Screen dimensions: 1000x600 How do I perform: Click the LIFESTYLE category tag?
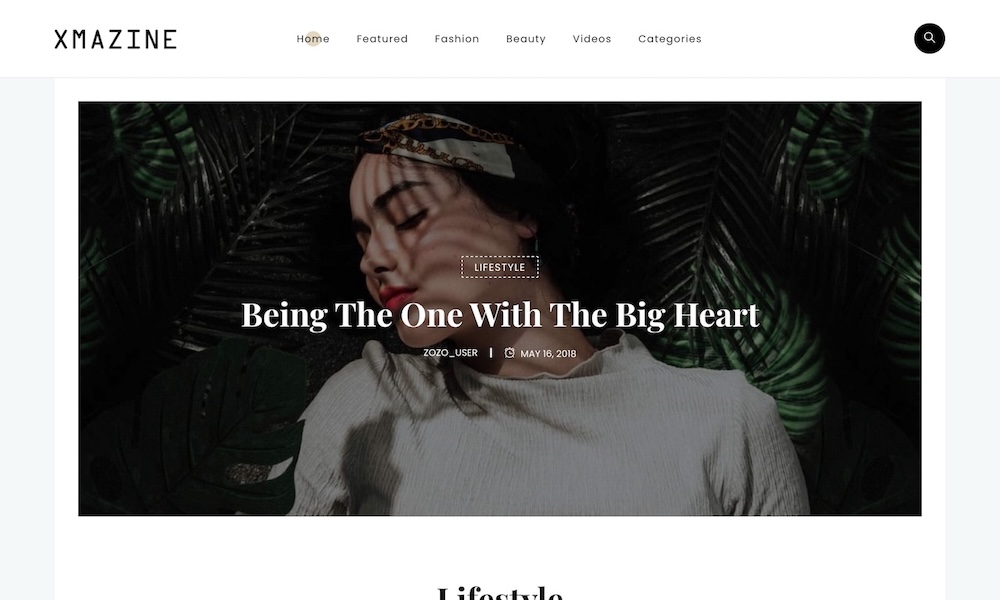tap(500, 267)
